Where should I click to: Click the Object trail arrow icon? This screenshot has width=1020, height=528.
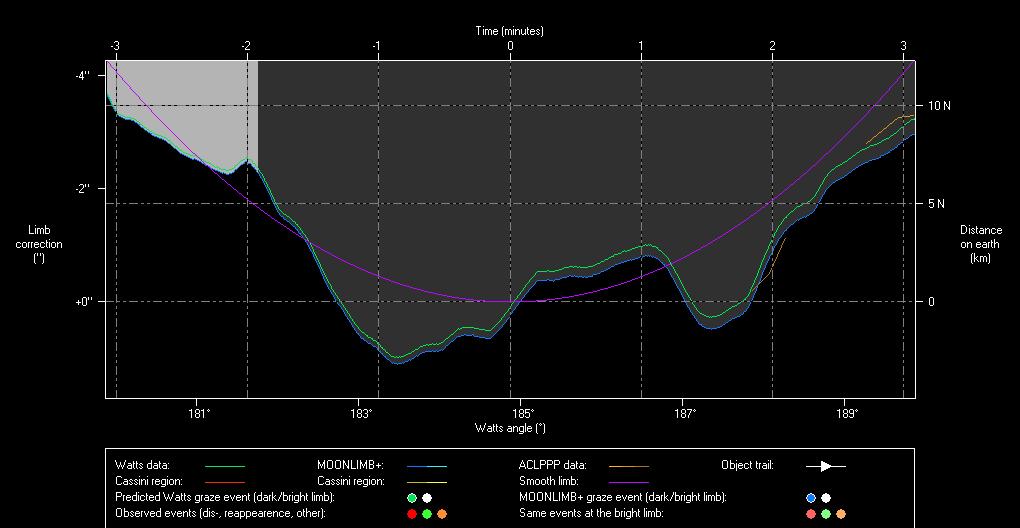(826, 465)
